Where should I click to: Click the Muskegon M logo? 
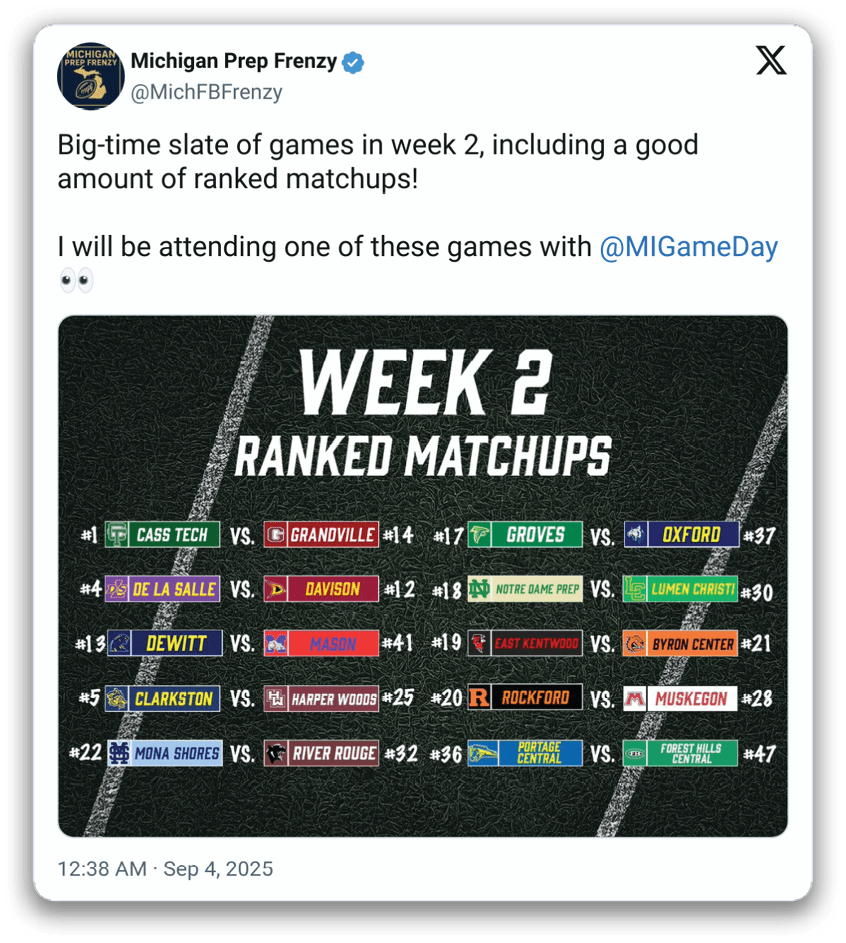pyautogui.click(x=636, y=698)
